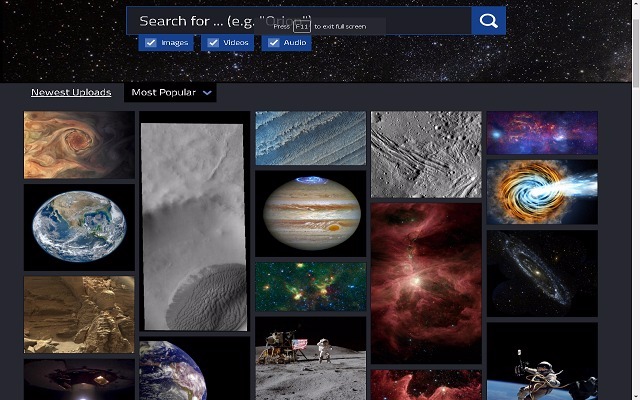View the astronaut and lunar module photo

pos(311,358)
